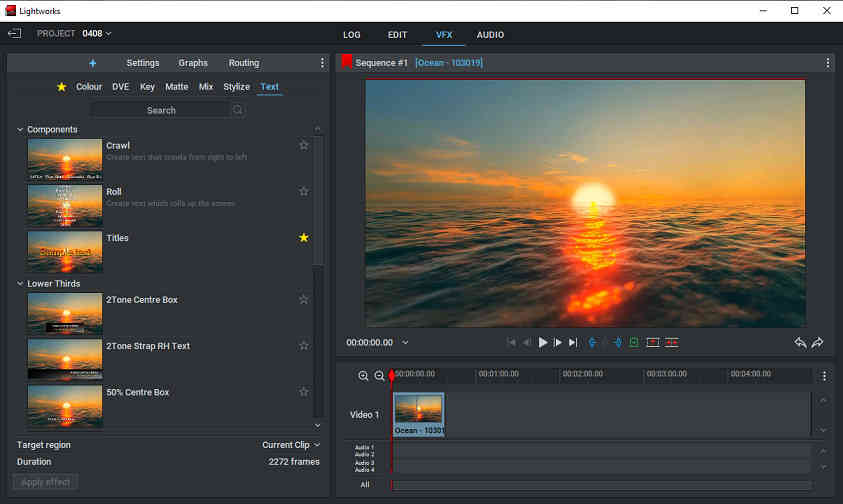Click the Redo arrow icon

click(817, 342)
